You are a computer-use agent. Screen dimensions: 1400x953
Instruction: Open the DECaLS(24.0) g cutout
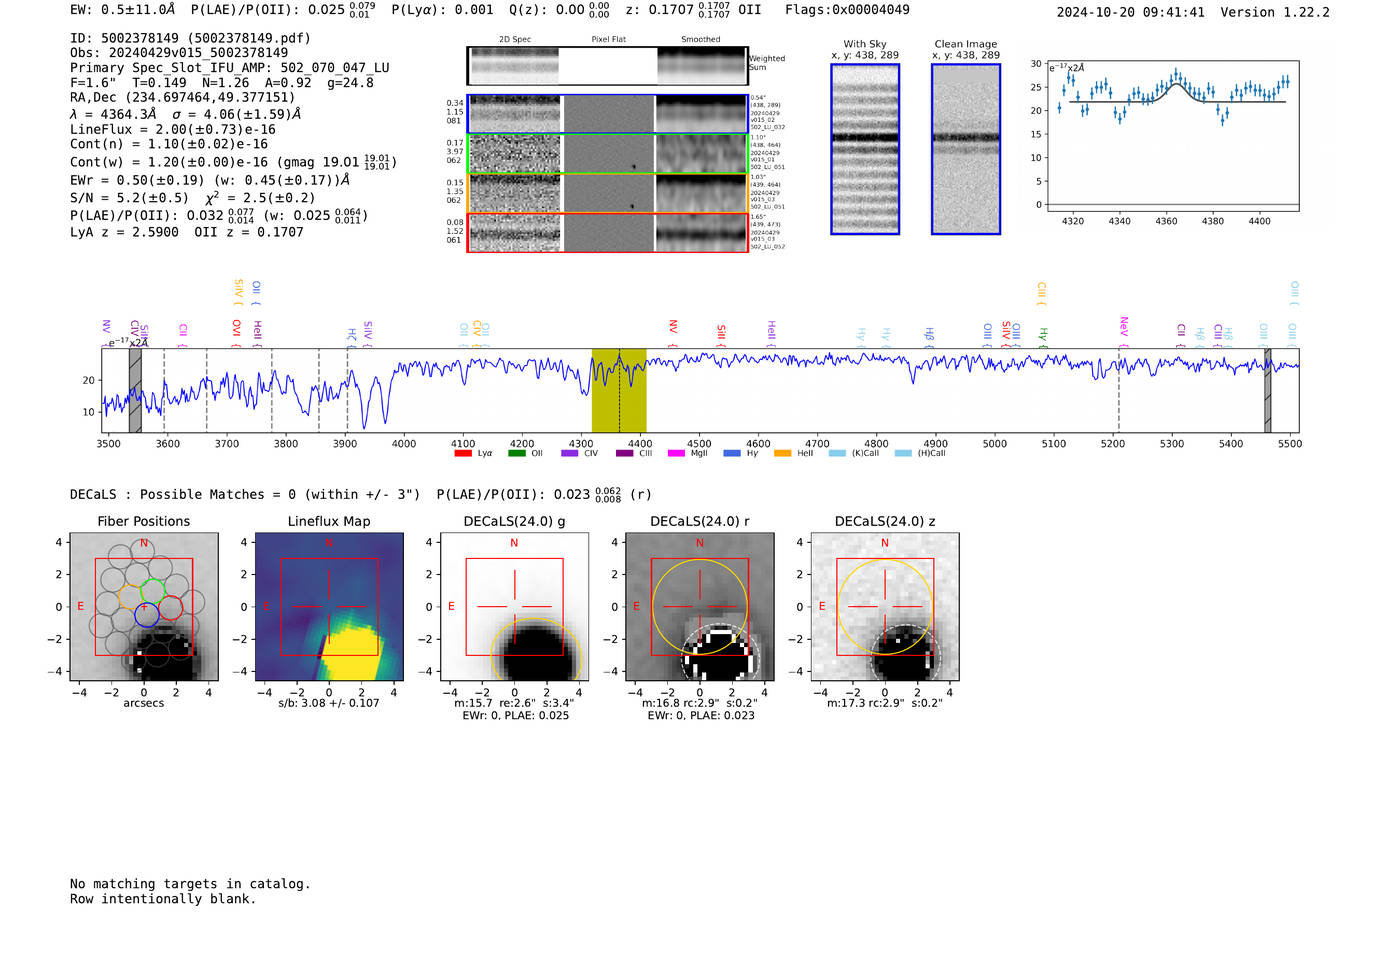coord(514,606)
